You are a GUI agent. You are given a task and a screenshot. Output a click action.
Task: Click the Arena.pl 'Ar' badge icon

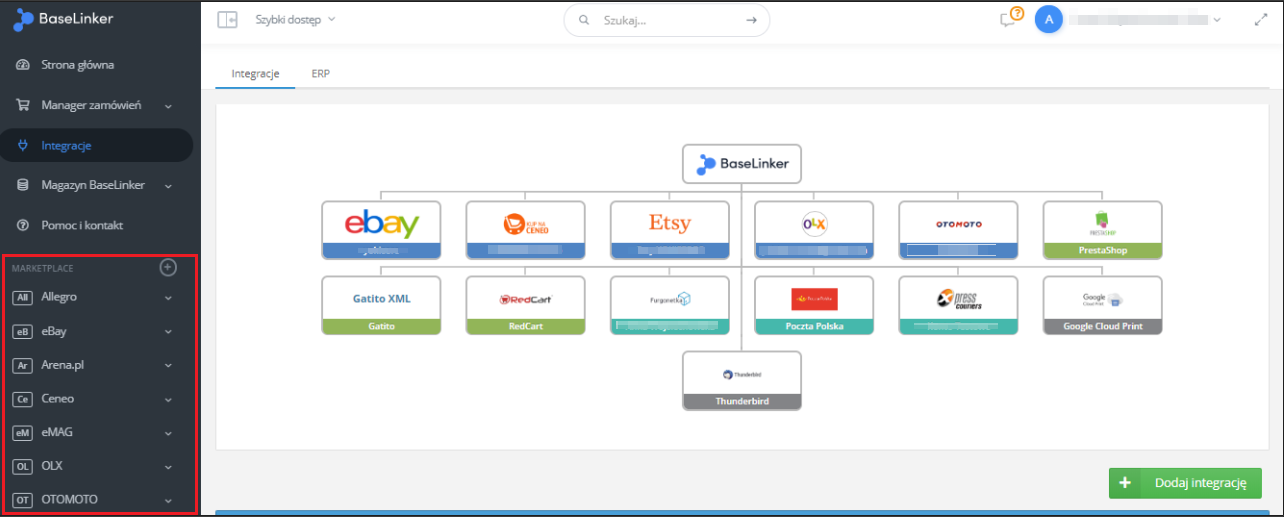click(23, 365)
